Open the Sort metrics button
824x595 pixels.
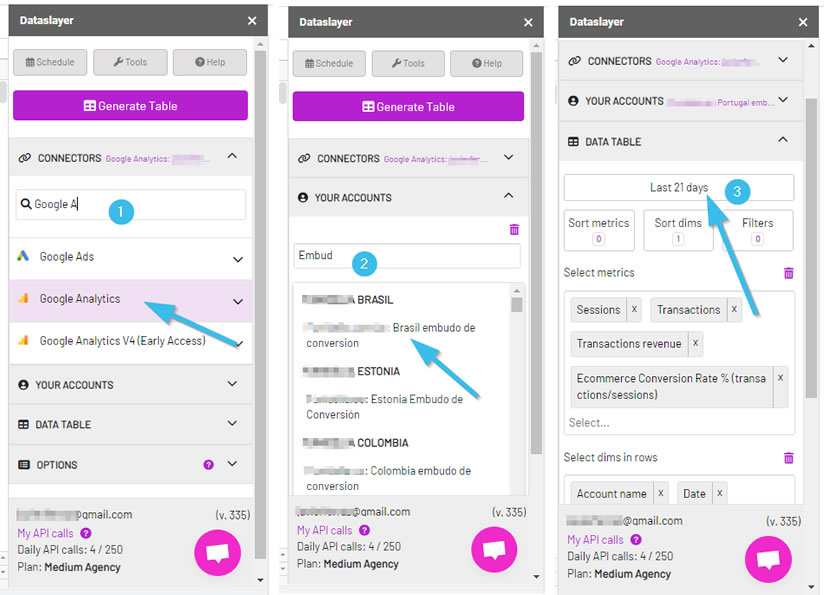pyautogui.click(x=598, y=230)
